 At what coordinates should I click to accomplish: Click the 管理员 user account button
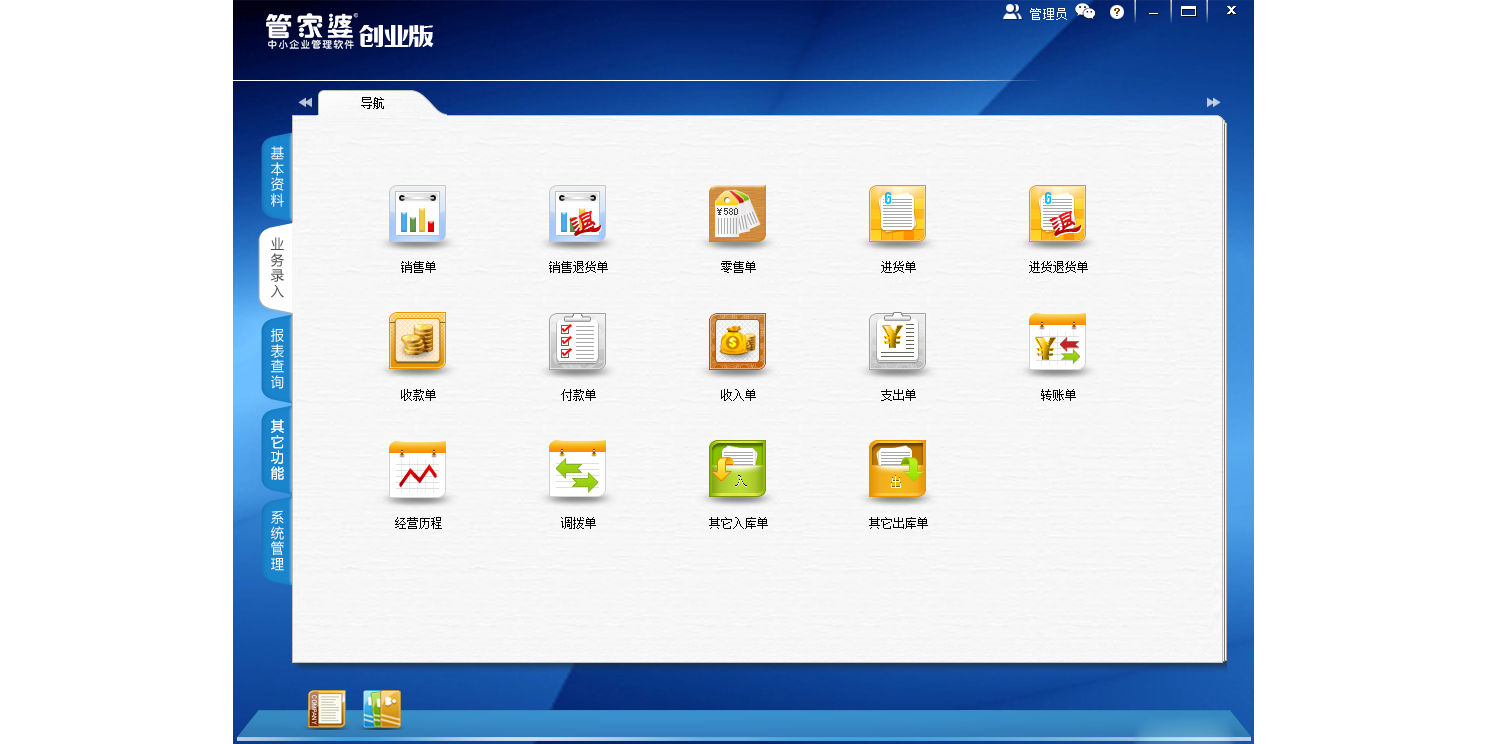[1036, 13]
